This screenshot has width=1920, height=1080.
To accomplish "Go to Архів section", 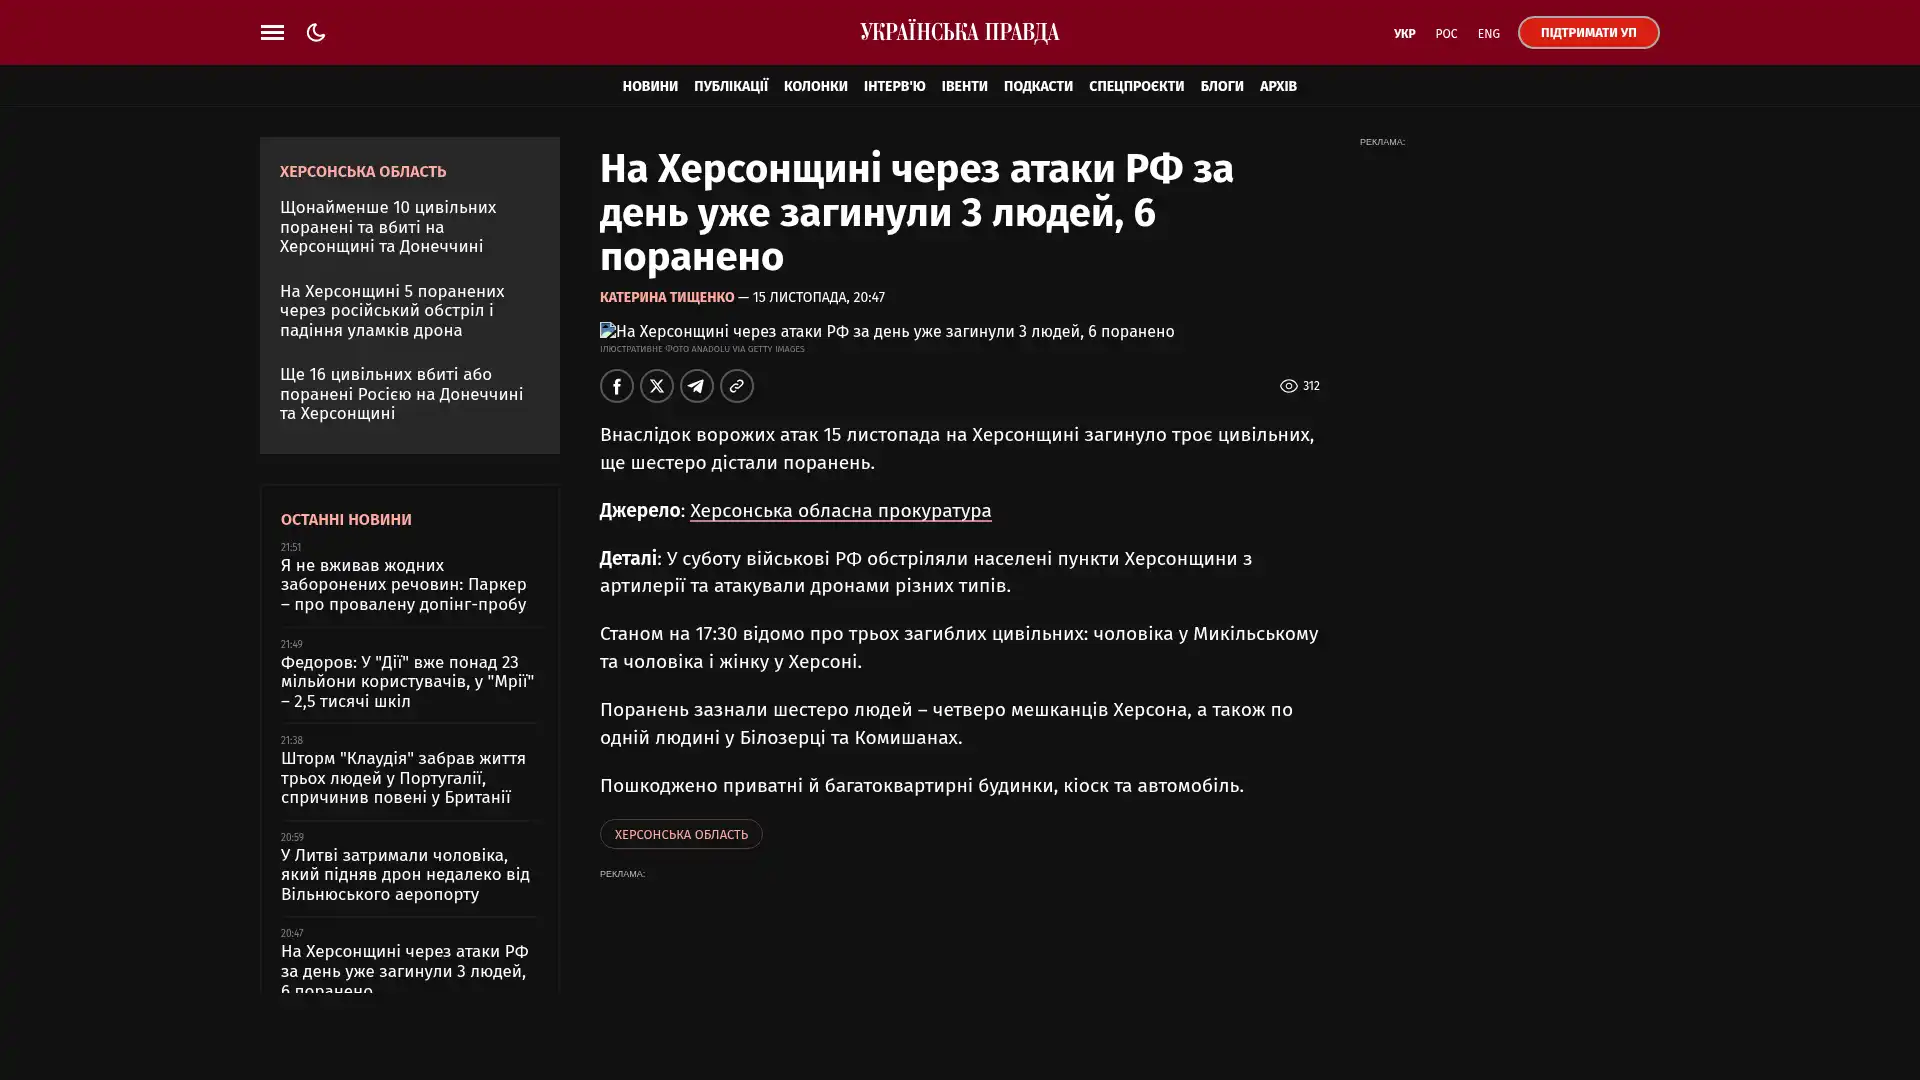I will [x=1277, y=86].
